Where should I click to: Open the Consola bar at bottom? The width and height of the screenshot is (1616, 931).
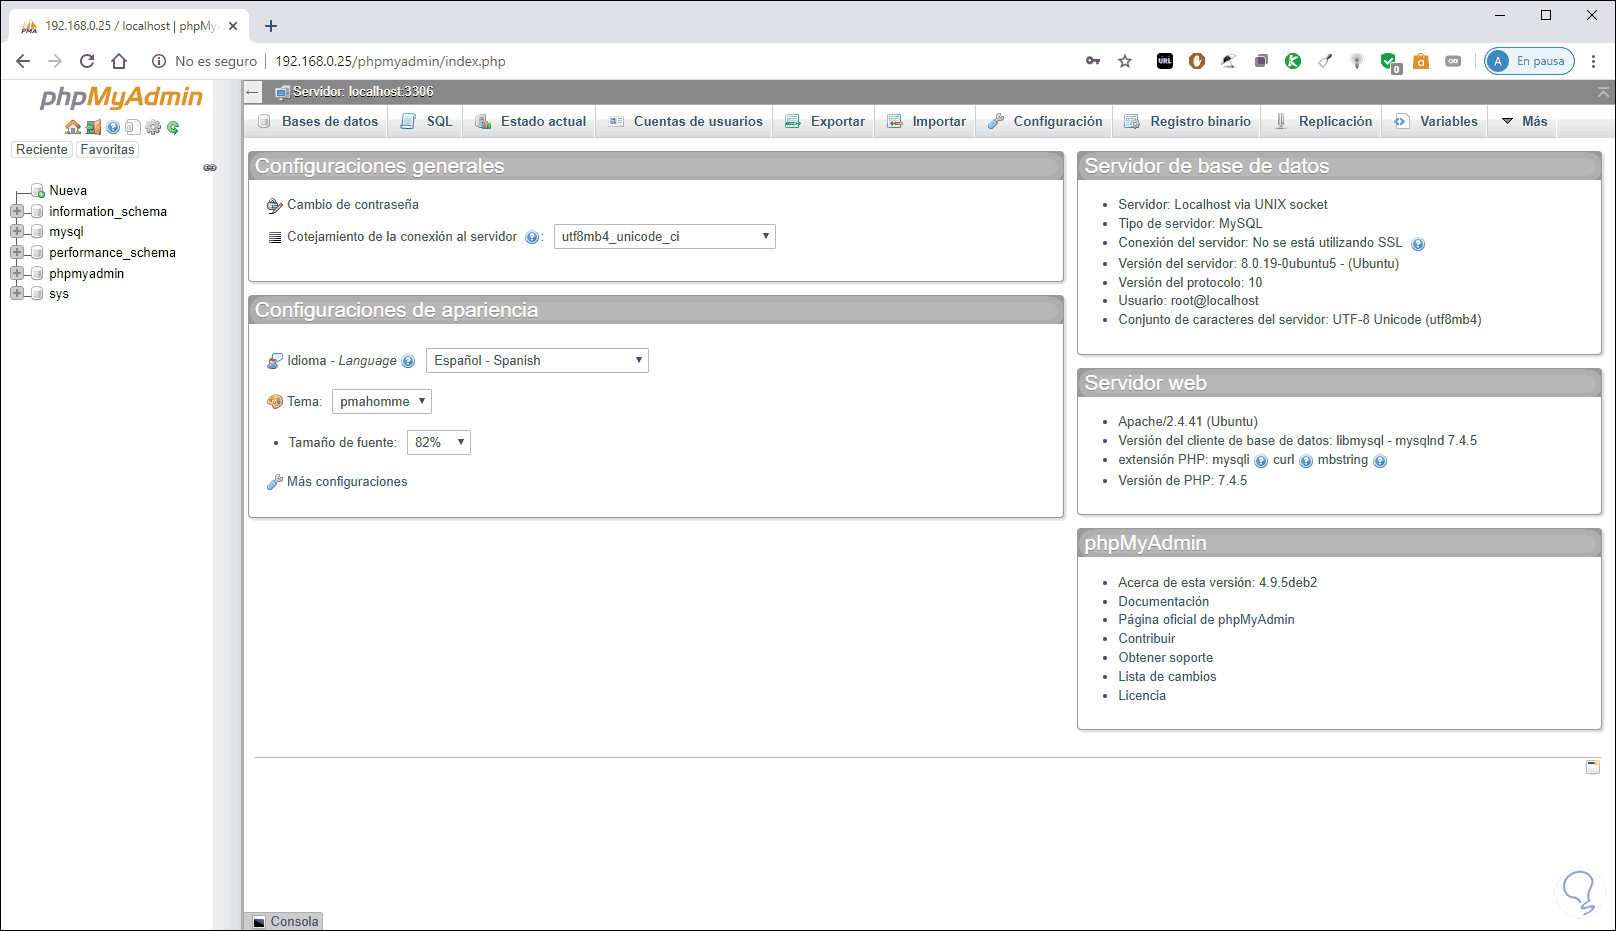pyautogui.click(x=285, y=921)
